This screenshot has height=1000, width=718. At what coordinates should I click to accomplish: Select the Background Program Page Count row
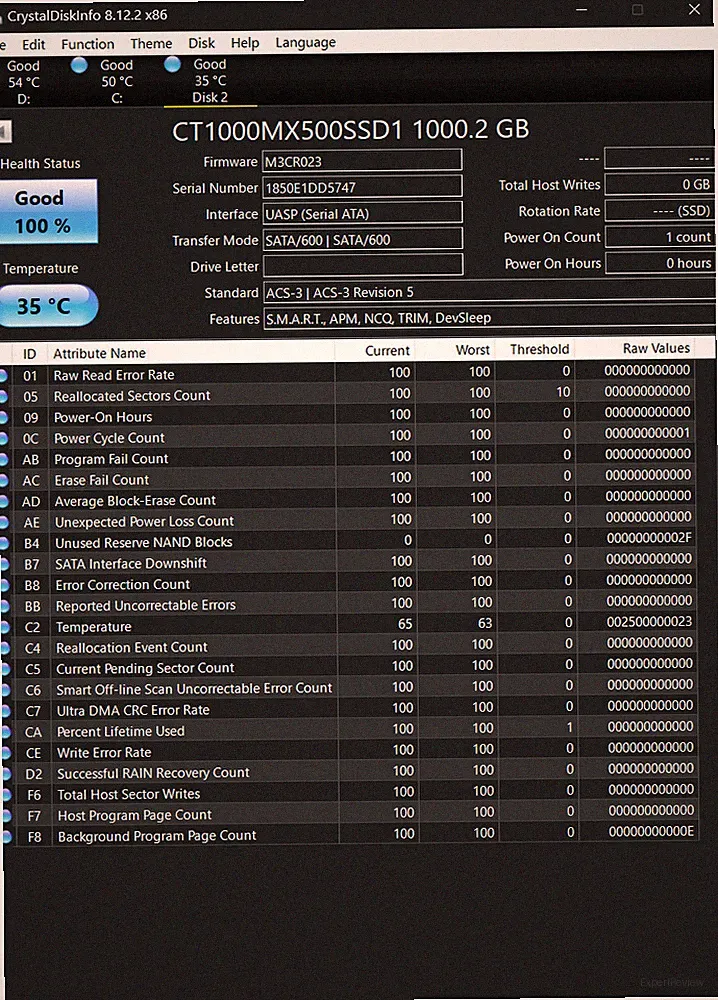tap(349, 835)
